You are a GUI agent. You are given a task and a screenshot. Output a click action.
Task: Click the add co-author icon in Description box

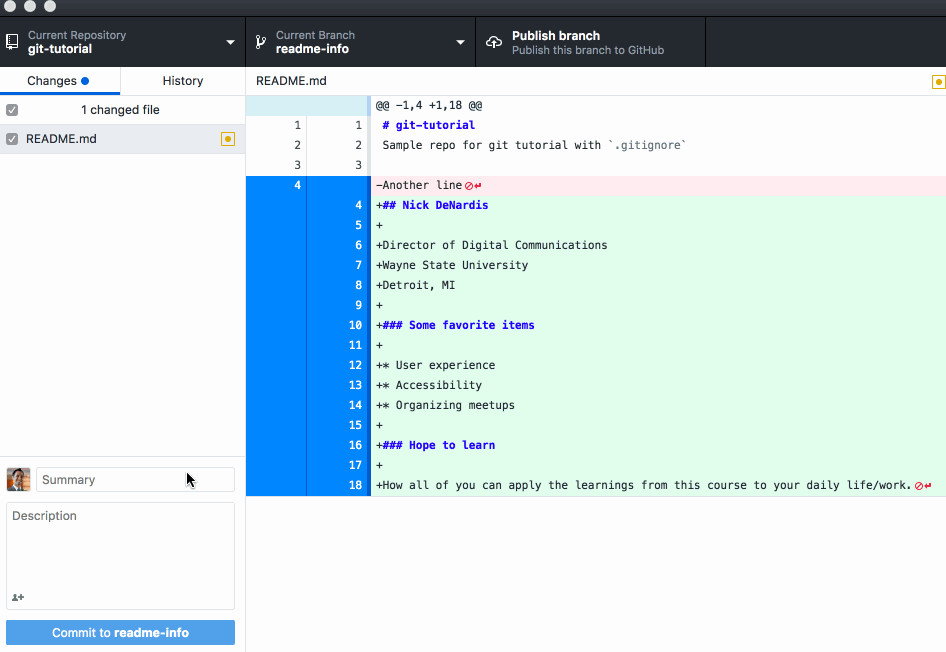18,597
